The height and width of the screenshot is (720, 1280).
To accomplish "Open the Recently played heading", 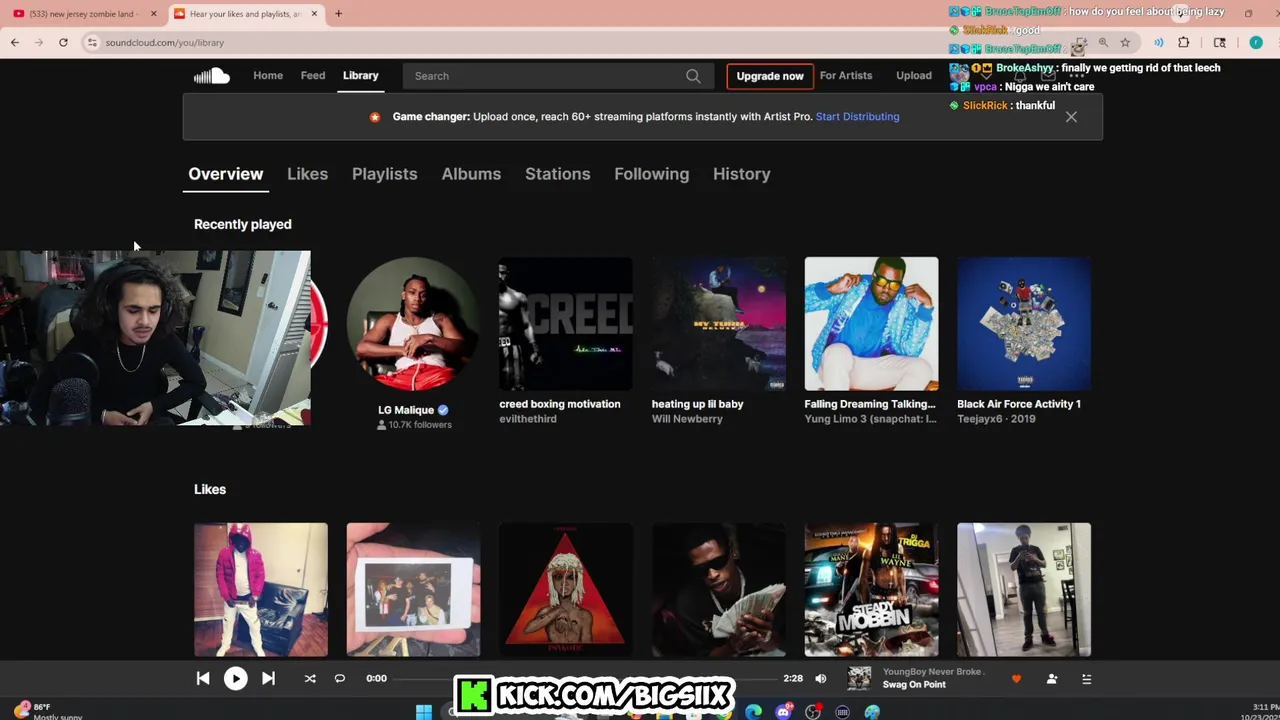I will [x=243, y=225].
